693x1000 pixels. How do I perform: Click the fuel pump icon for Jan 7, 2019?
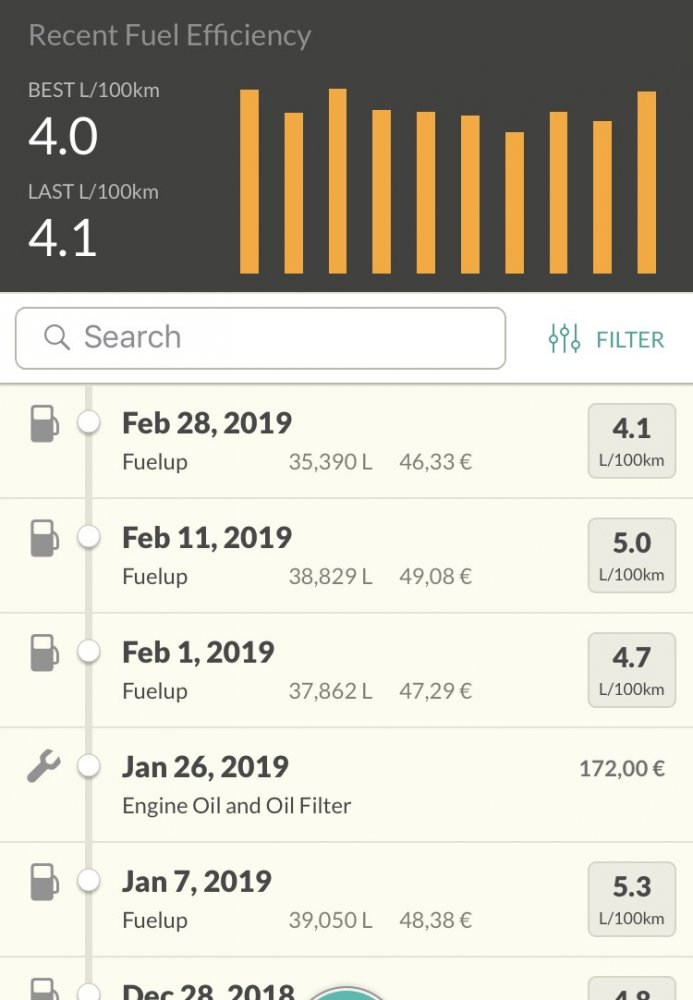(44, 882)
